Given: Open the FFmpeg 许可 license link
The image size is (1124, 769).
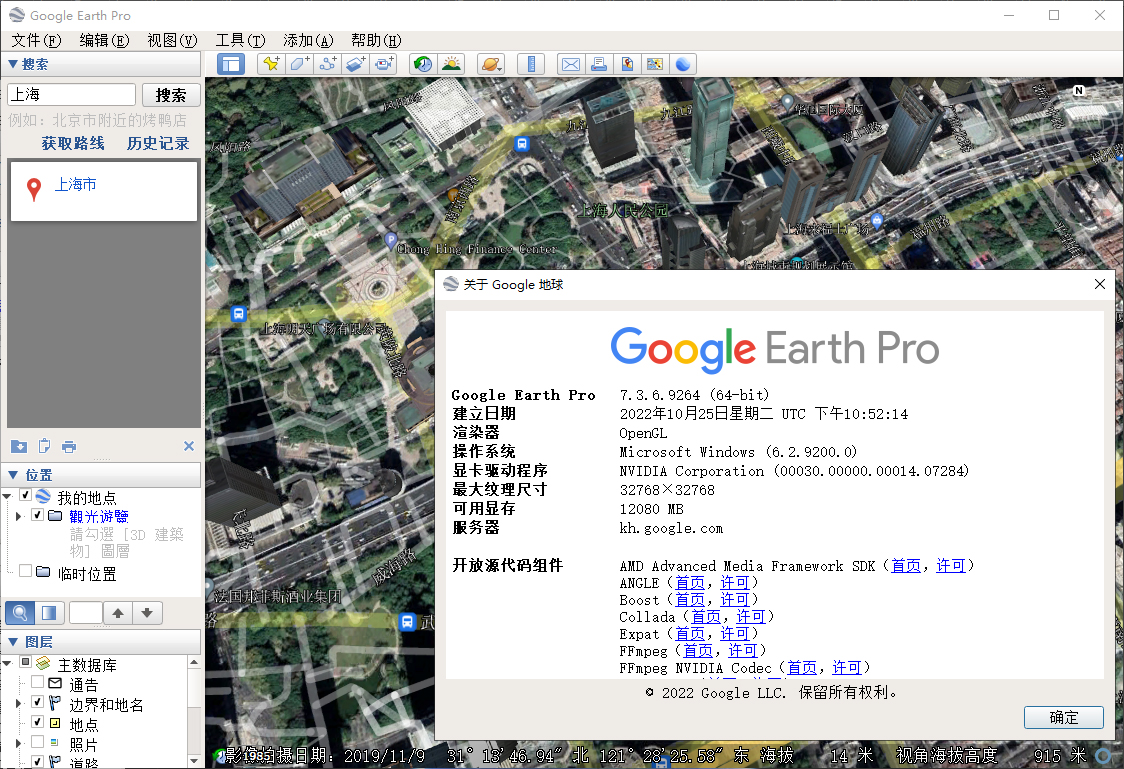Looking at the screenshot, I should [x=744, y=650].
